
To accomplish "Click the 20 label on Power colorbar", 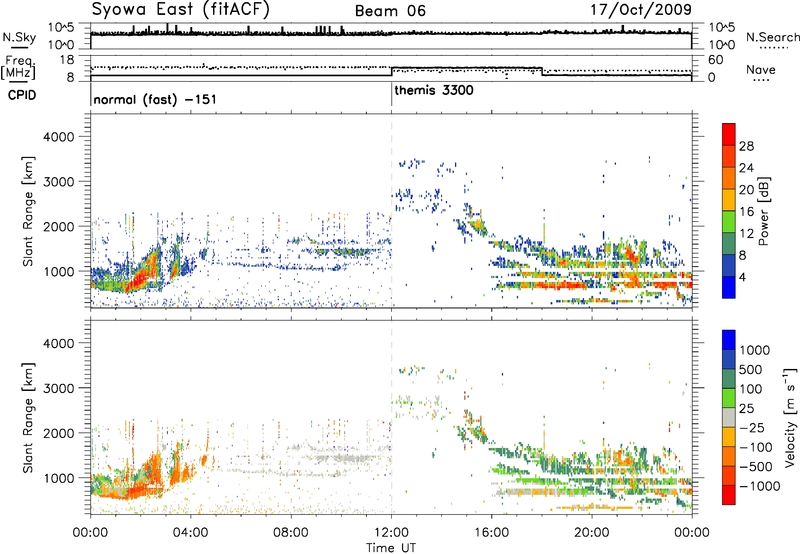I will (x=746, y=190).
